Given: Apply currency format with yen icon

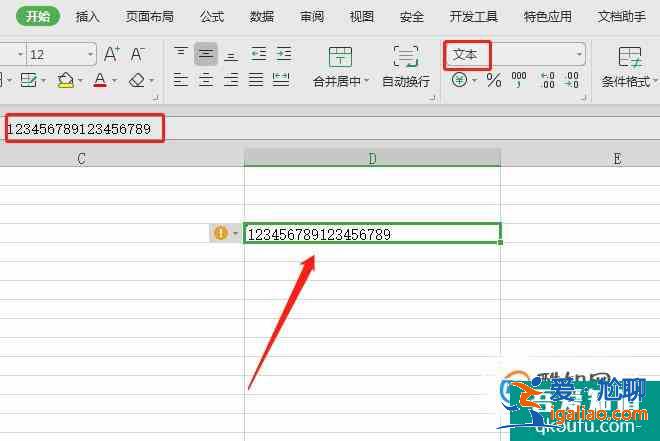Looking at the screenshot, I should pyautogui.click(x=459, y=80).
